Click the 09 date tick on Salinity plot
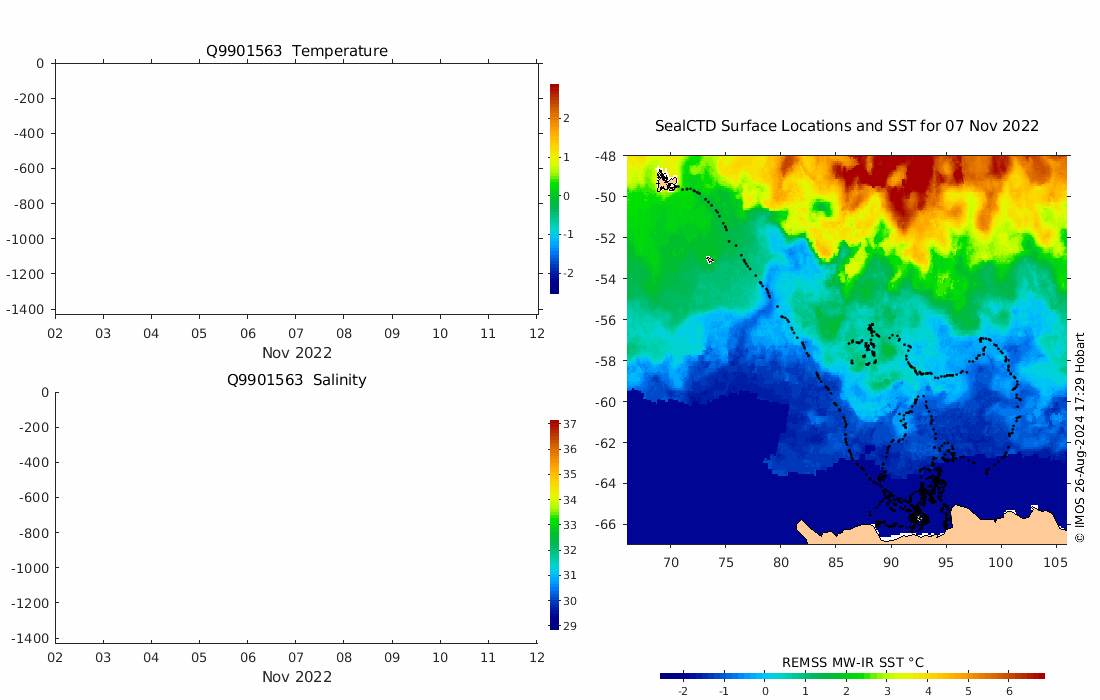The height and width of the screenshot is (700, 1100). point(392,658)
